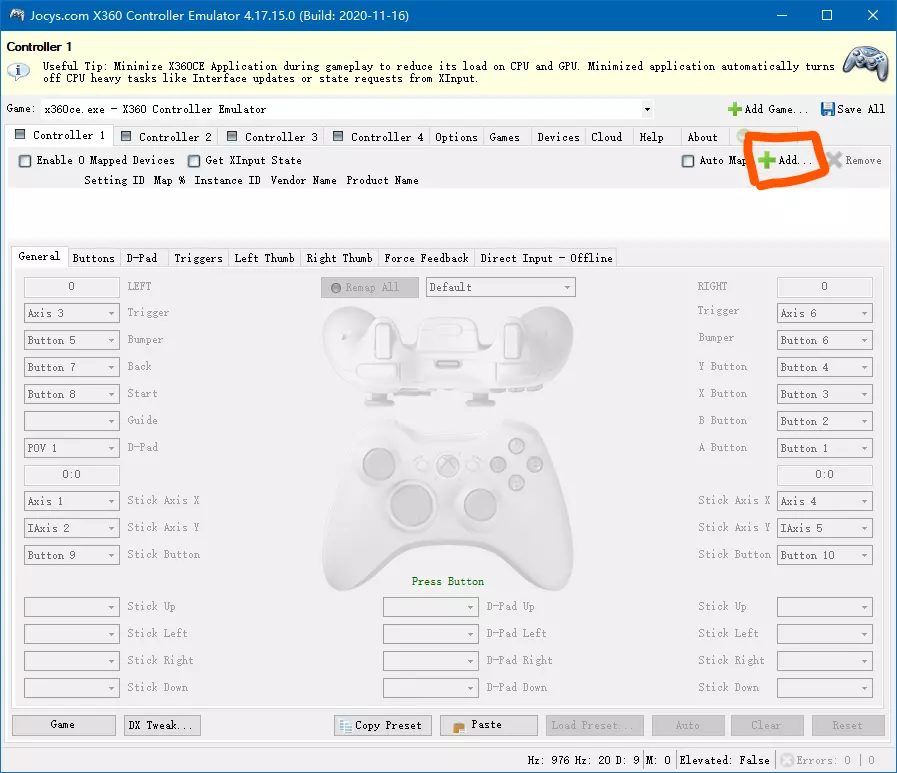Click the info tip icon under Controller 1
This screenshot has width=897, height=773.
coord(18,71)
